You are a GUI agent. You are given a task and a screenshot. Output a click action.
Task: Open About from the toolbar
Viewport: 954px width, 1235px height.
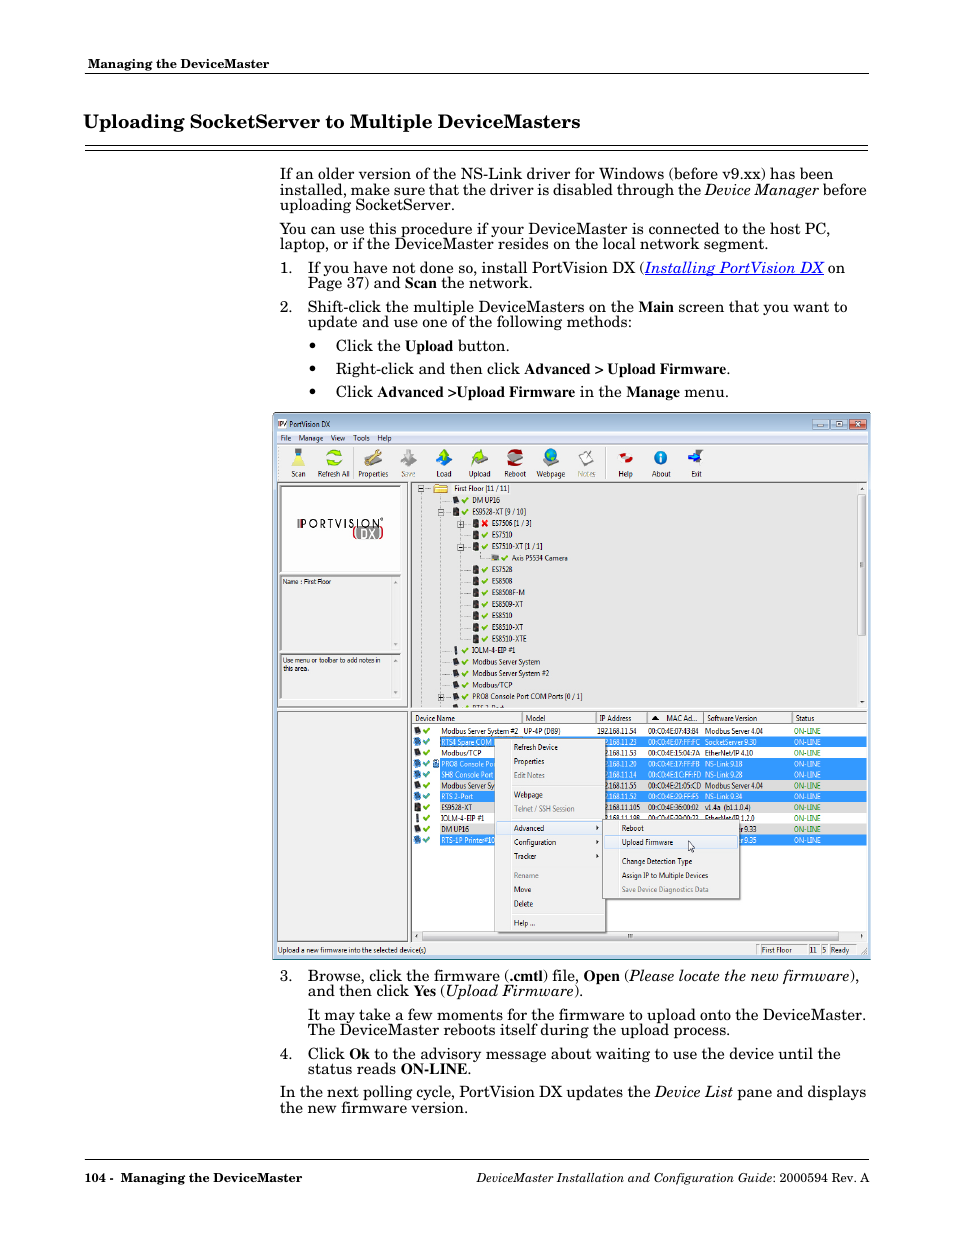(661, 462)
